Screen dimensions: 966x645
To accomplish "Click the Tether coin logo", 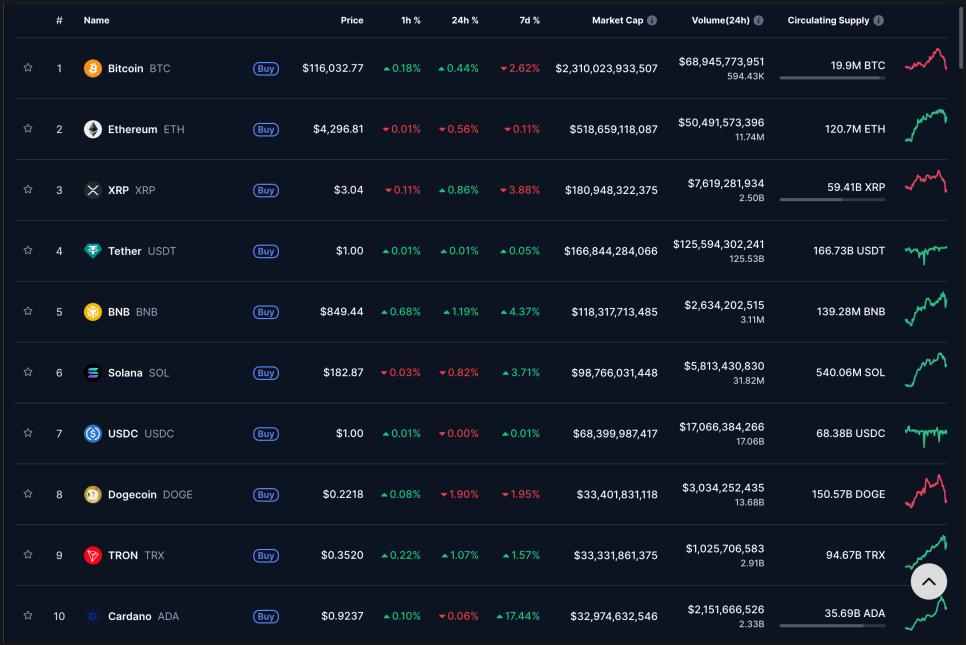I will [x=92, y=251].
